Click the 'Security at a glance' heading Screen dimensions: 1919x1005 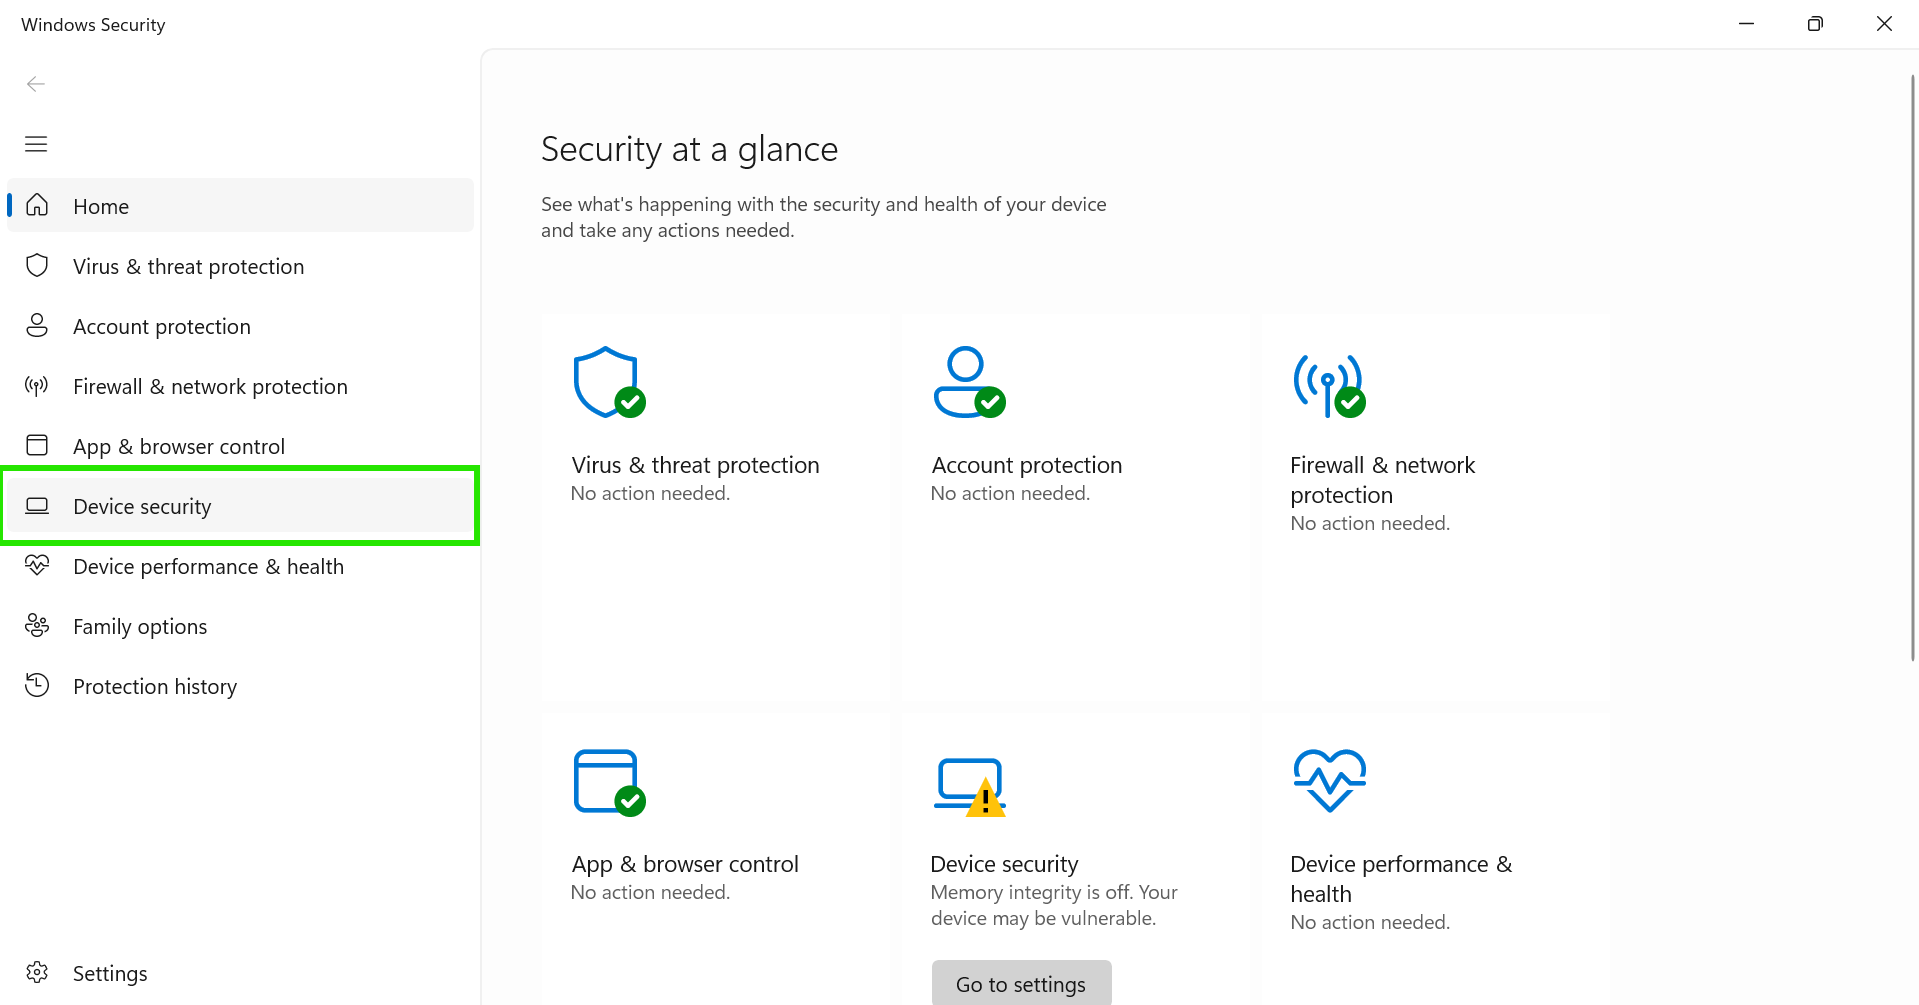click(689, 149)
